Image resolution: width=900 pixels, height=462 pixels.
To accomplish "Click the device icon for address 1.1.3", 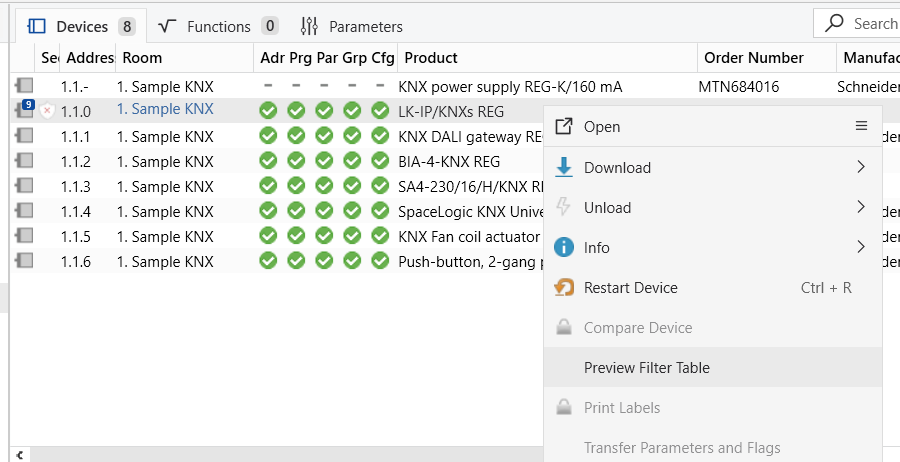I will 24,186.
